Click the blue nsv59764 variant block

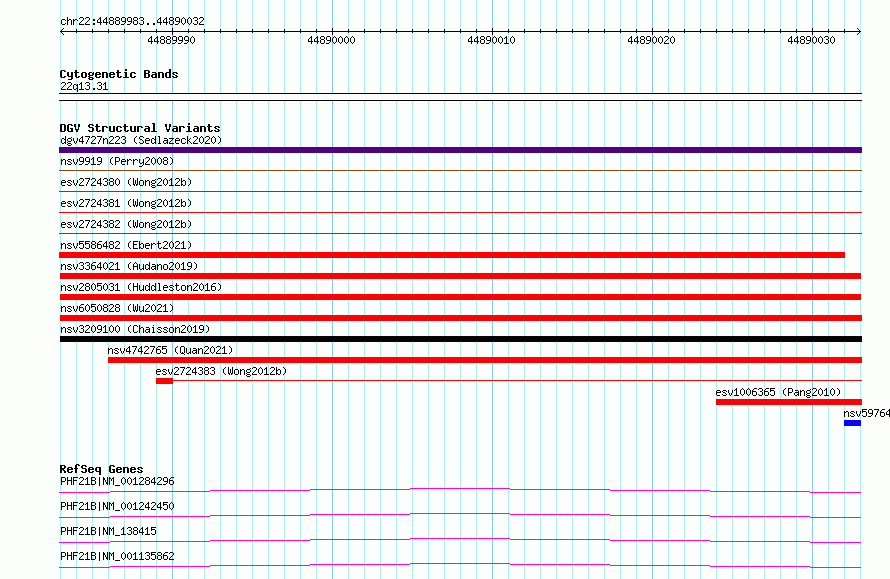(x=853, y=423)
